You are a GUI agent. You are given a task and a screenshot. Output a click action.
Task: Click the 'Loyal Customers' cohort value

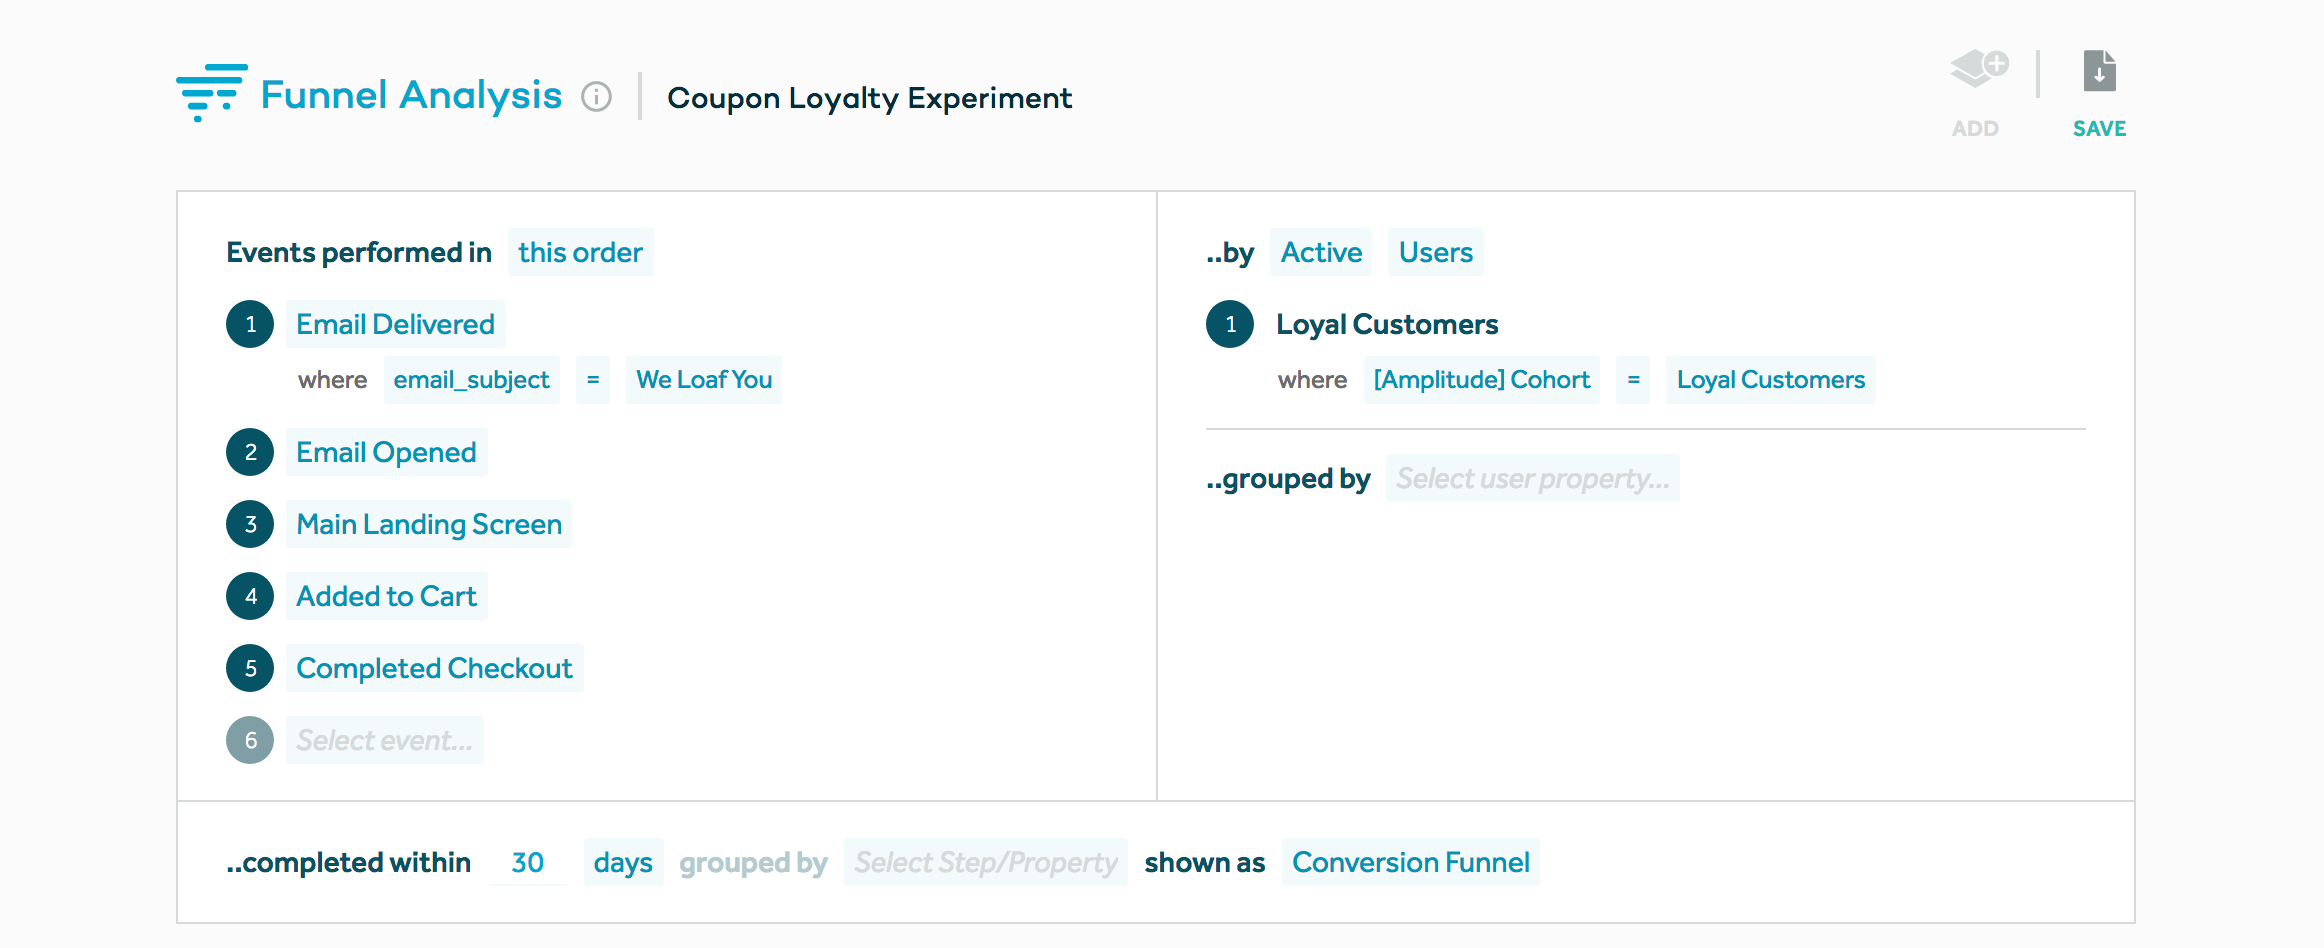[x=1770, y=380]
